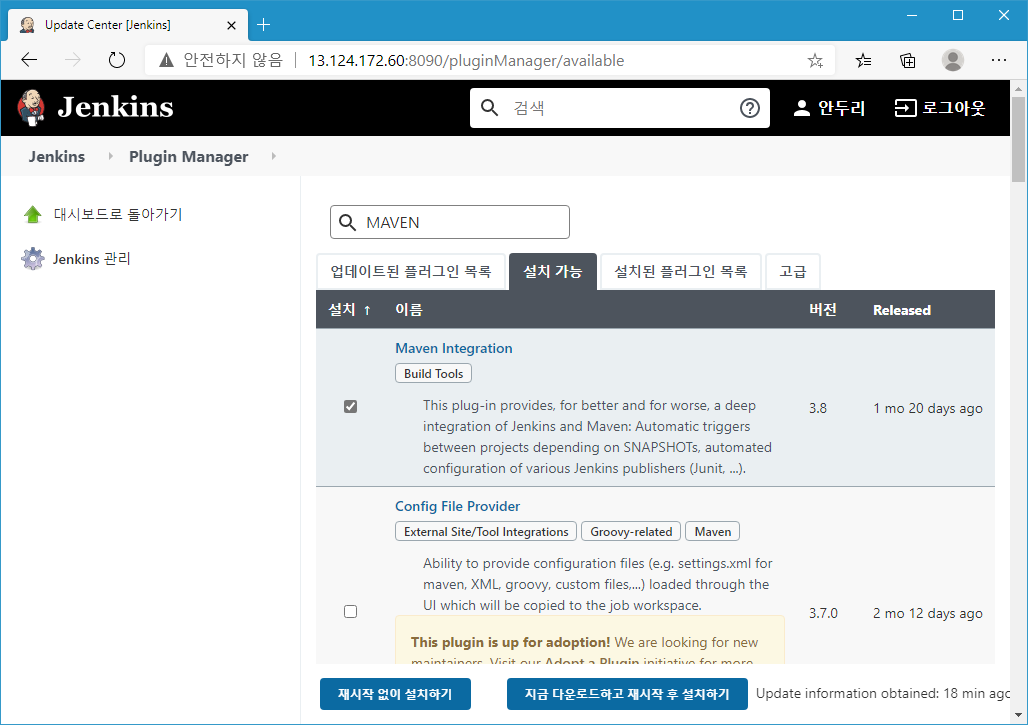Click scrollbar down arrow
The width and height of the screenshot is (1028, 725).
click(1018, 716)
